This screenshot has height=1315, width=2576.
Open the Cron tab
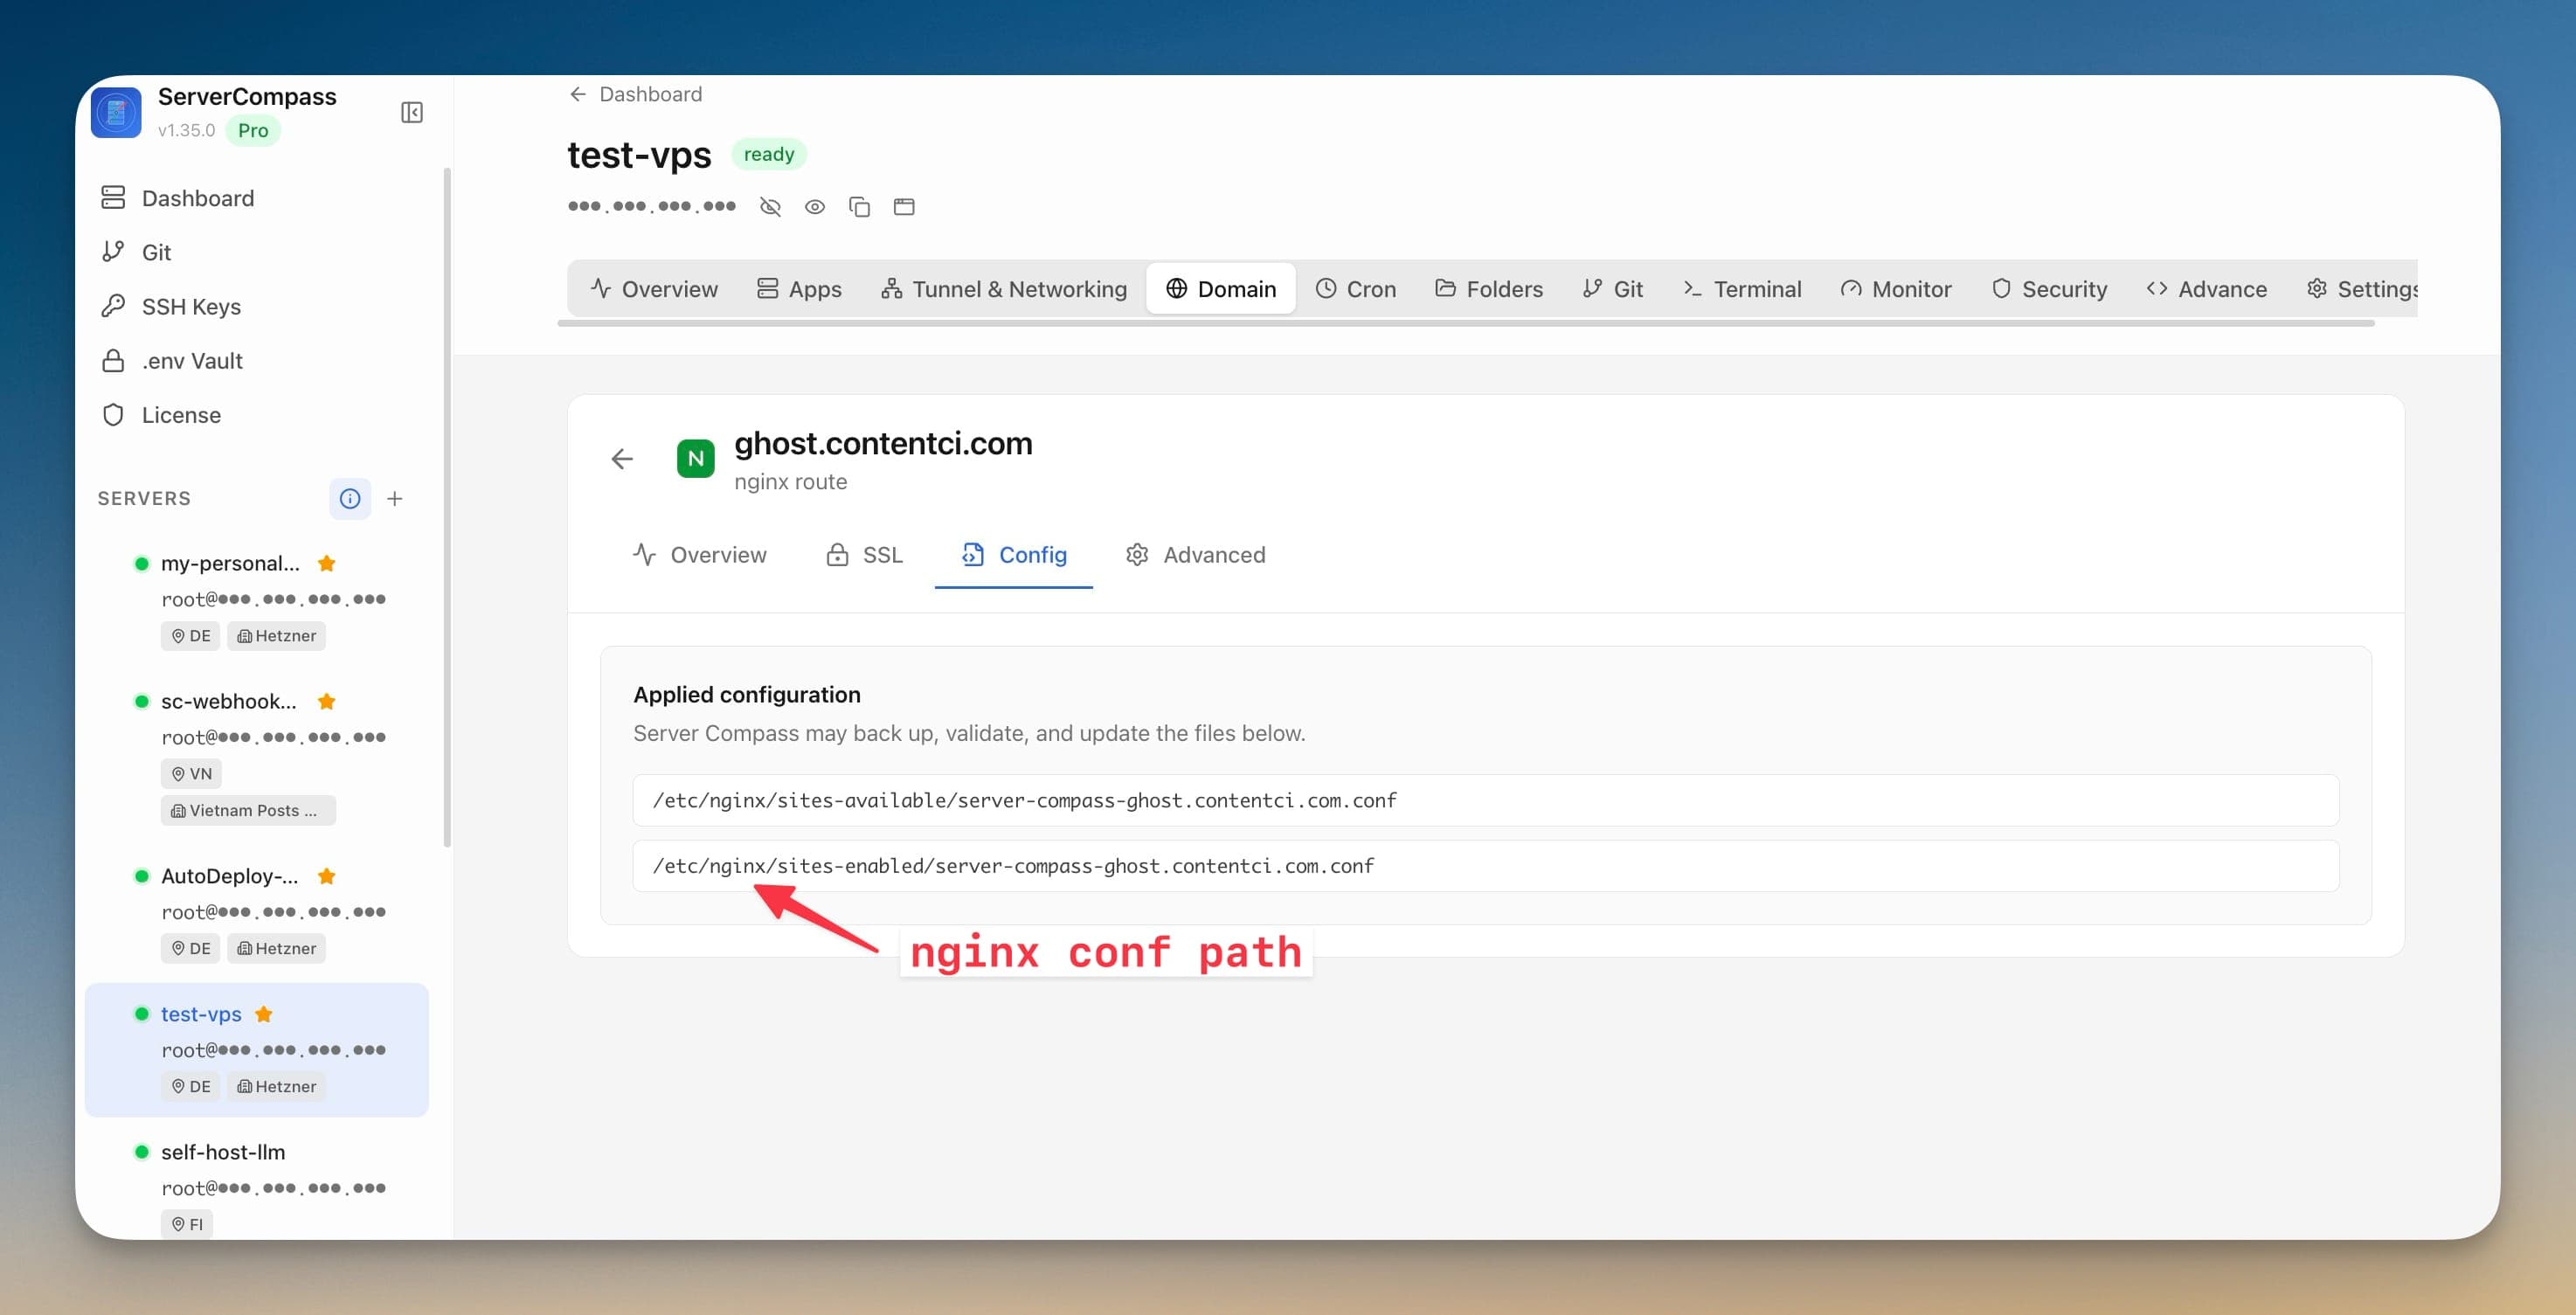[1356, 289]
